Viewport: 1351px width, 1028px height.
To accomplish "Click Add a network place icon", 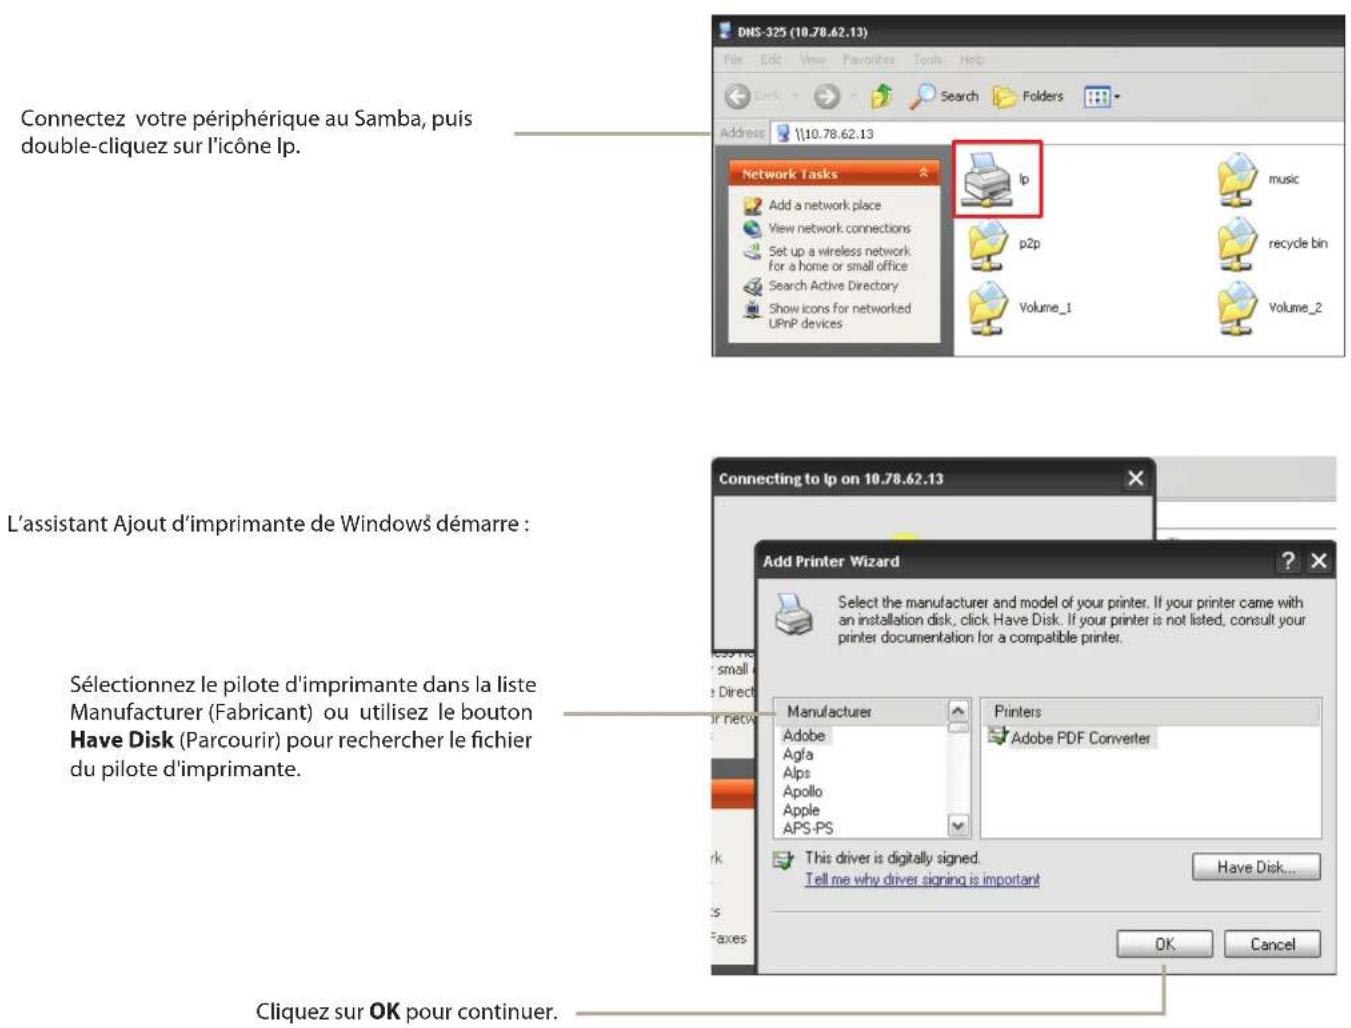I will coord(752,206).
